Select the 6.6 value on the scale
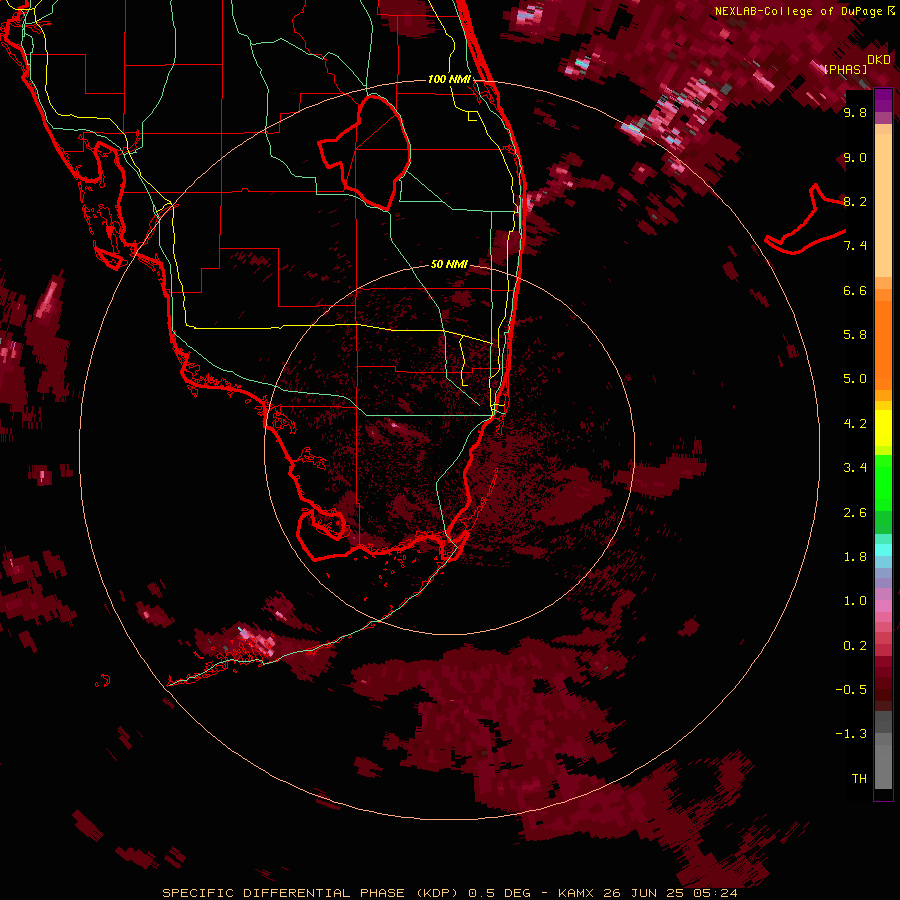The height and width of the screenshot is (900, 900). click(855, 290)
